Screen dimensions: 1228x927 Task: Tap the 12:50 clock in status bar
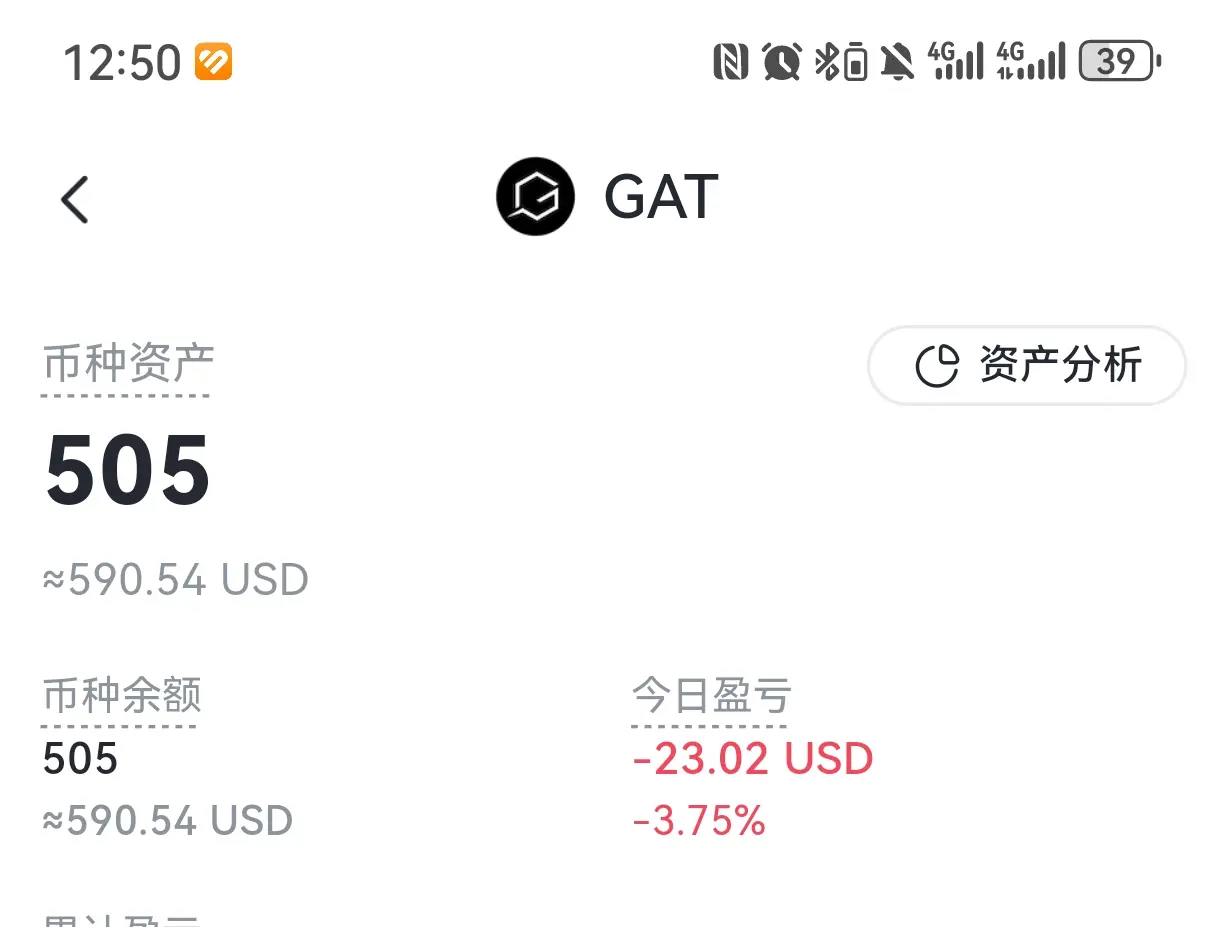pos(122,63)
